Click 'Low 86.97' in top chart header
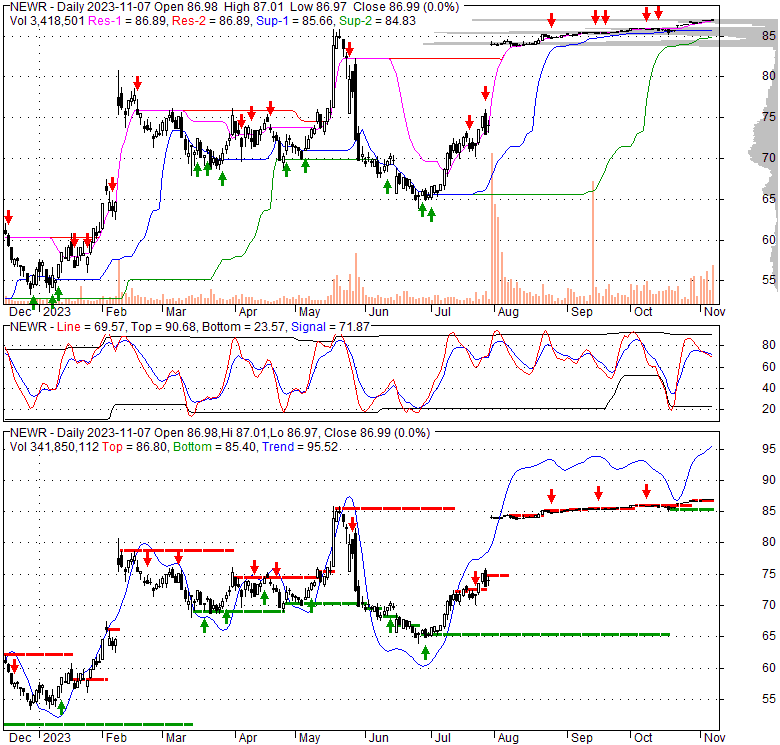This screenshot has width=780, height=745. (x=317, y=7)
